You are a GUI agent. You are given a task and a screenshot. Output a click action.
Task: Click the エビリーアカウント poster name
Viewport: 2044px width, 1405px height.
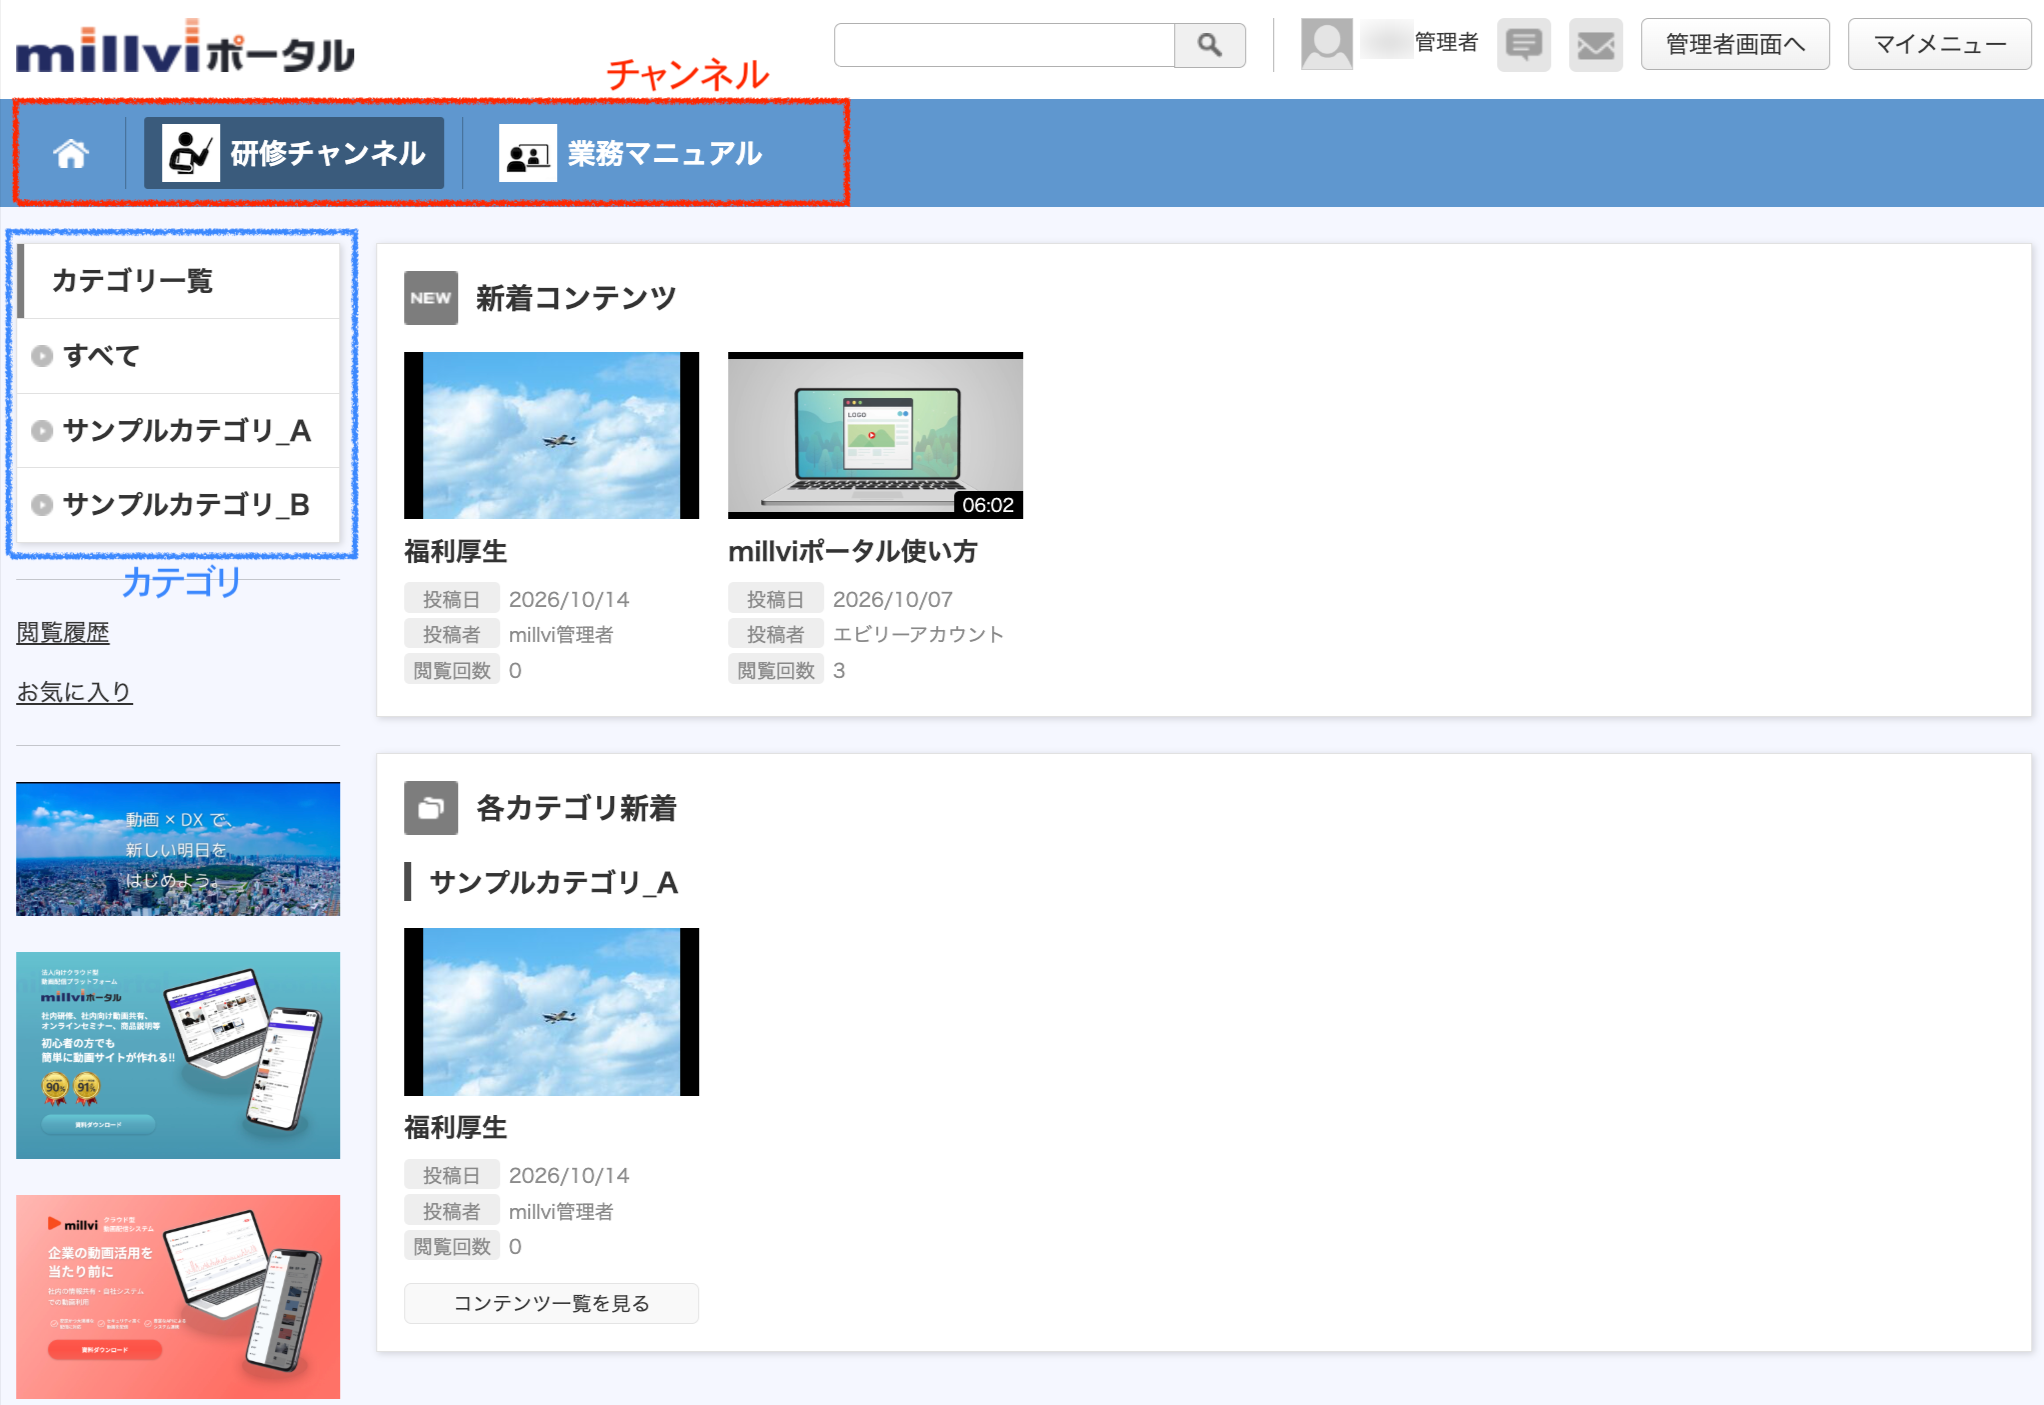pyautogui.click(x=918, y=634)
